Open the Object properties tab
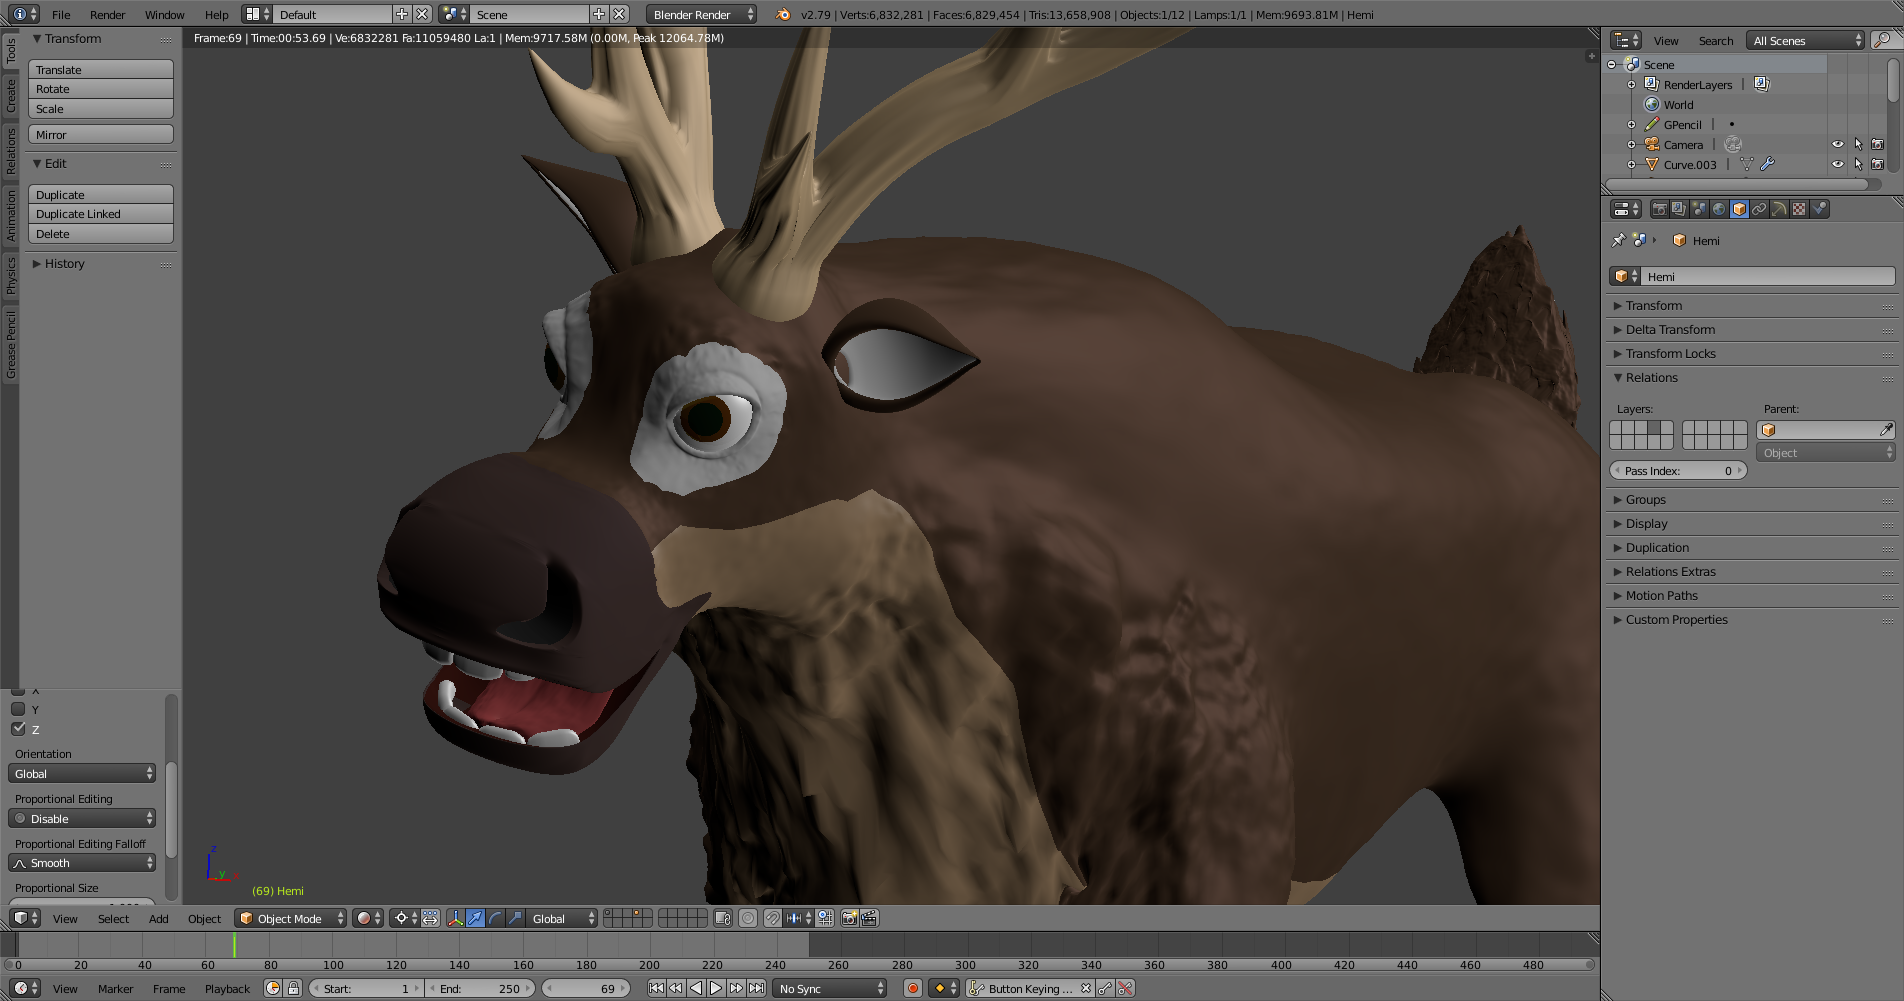This screenshot has width=1904, height=1001. 1739,209
